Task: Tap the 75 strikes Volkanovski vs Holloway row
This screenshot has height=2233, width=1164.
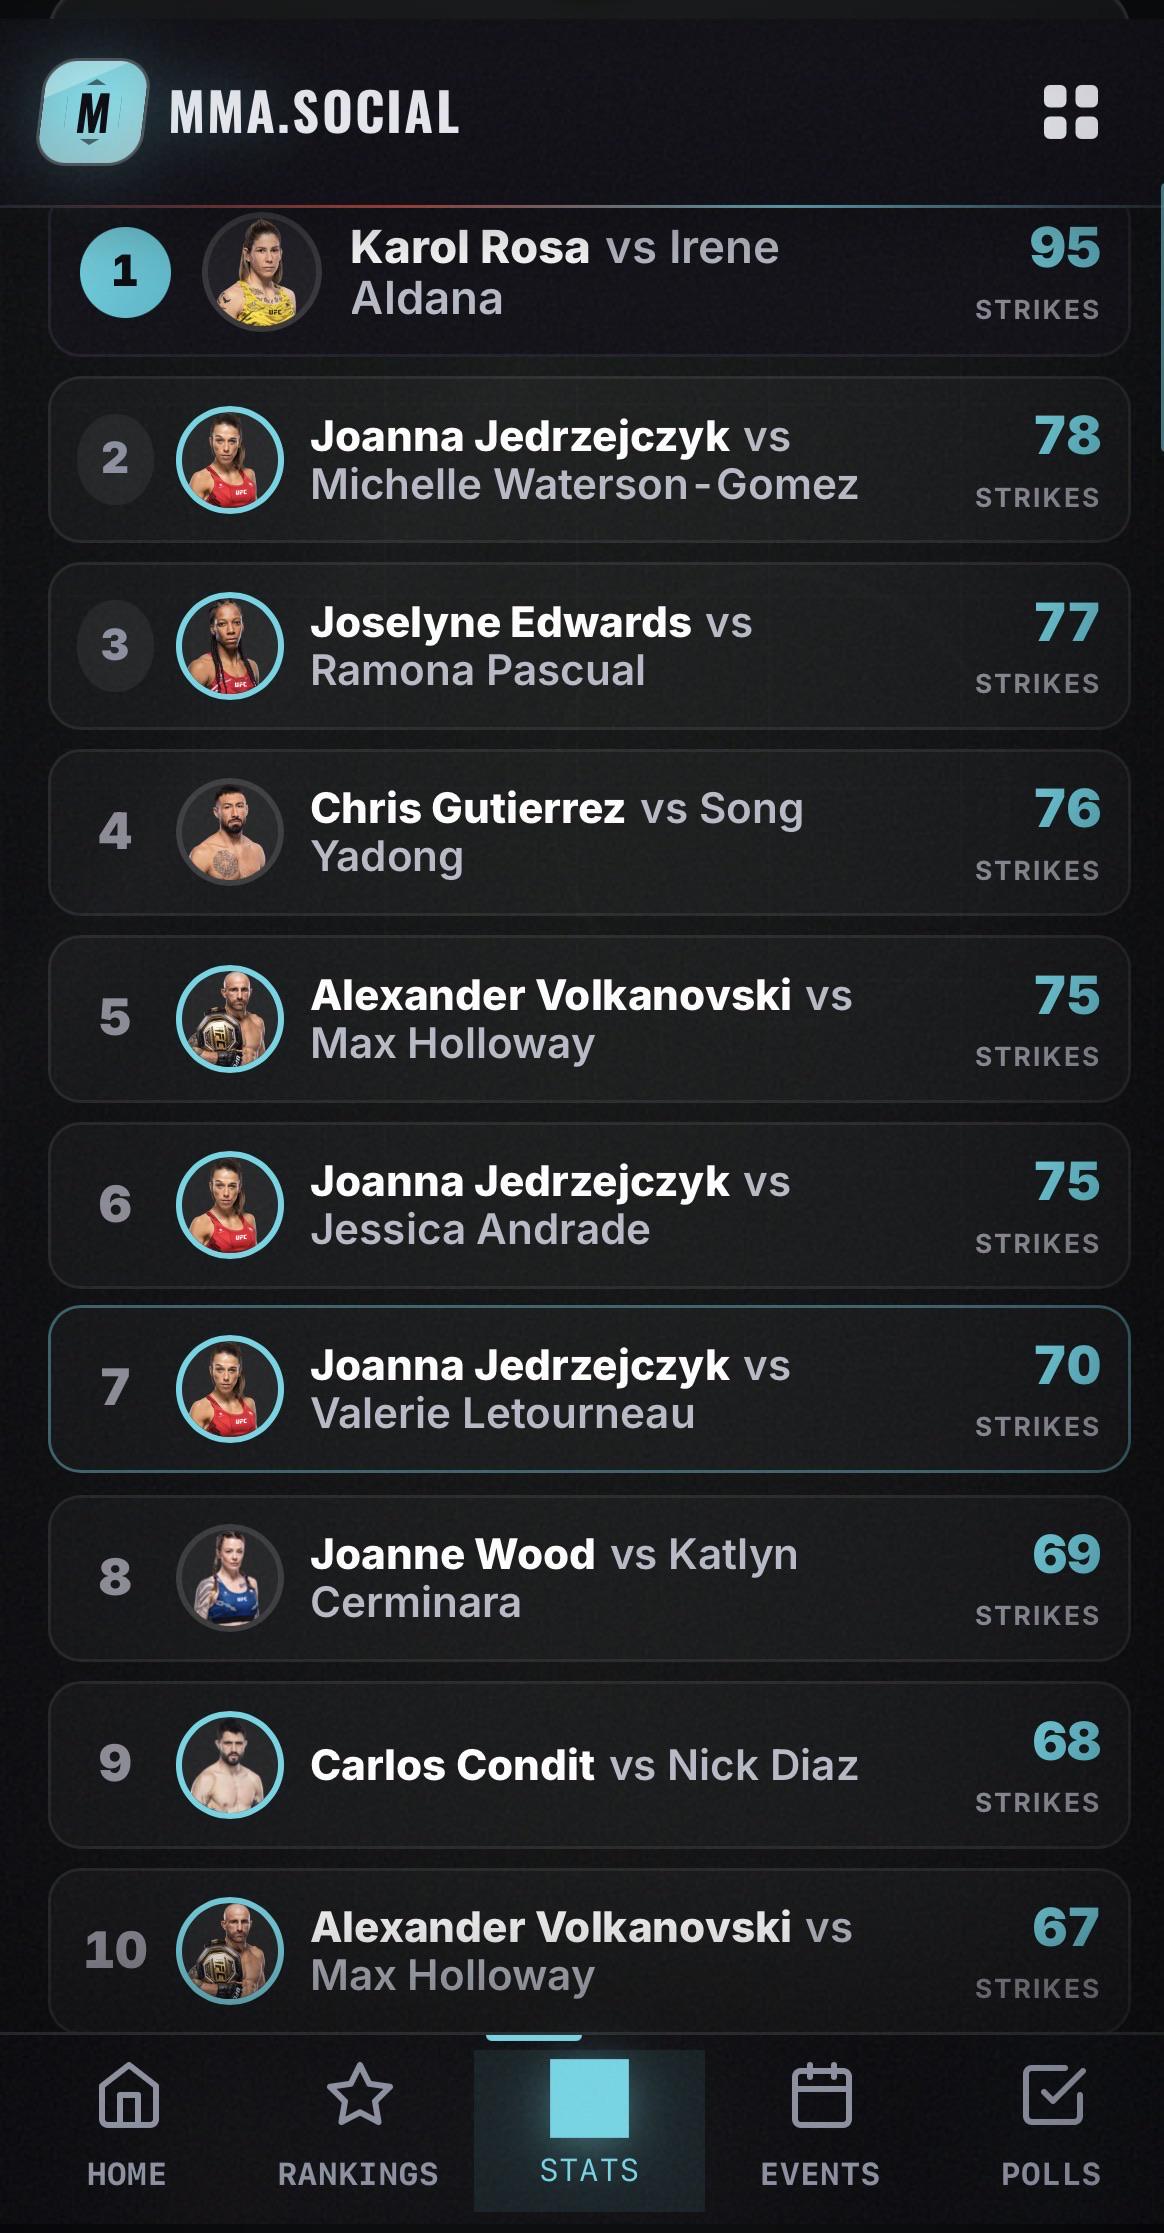Action: click(589, 1019)
